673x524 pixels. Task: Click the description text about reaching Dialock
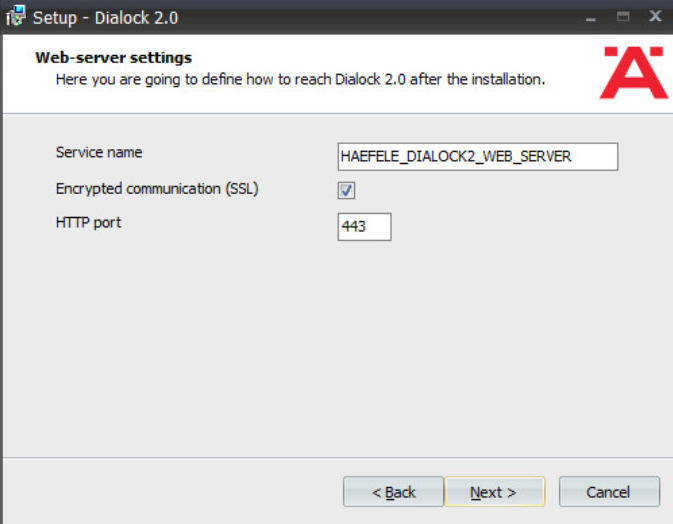(x=300, y=80)
